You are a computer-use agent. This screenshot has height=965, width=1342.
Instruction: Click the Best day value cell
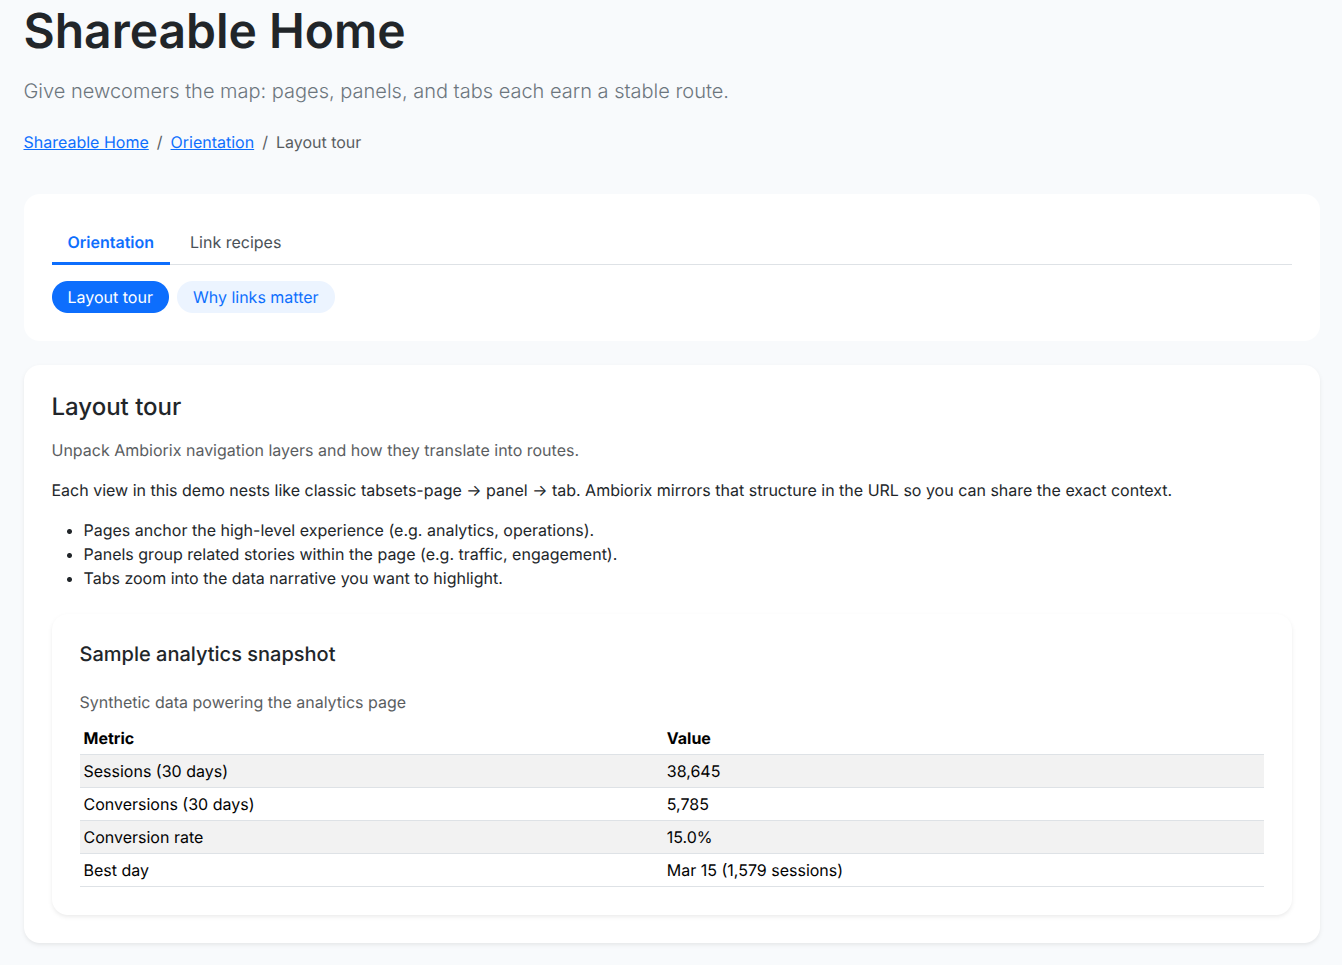pos(754,871)
